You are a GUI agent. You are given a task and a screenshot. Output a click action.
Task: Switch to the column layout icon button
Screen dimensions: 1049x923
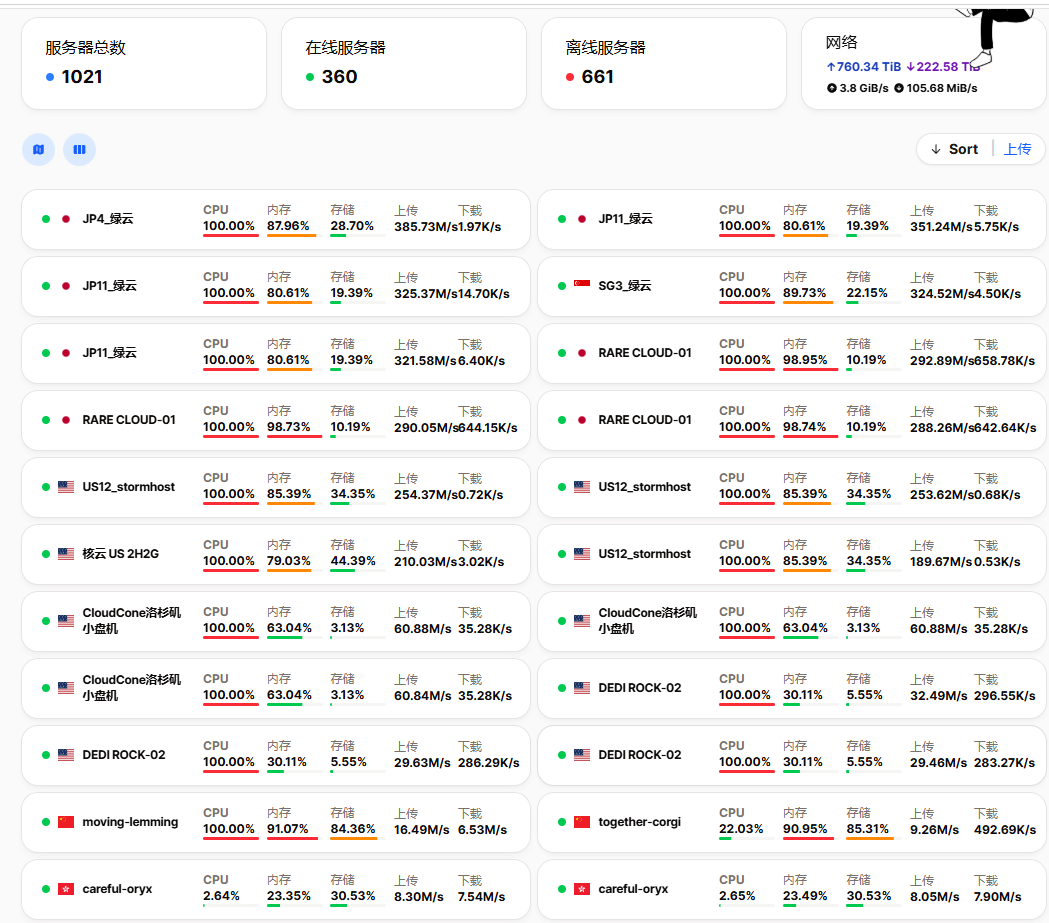80,150
